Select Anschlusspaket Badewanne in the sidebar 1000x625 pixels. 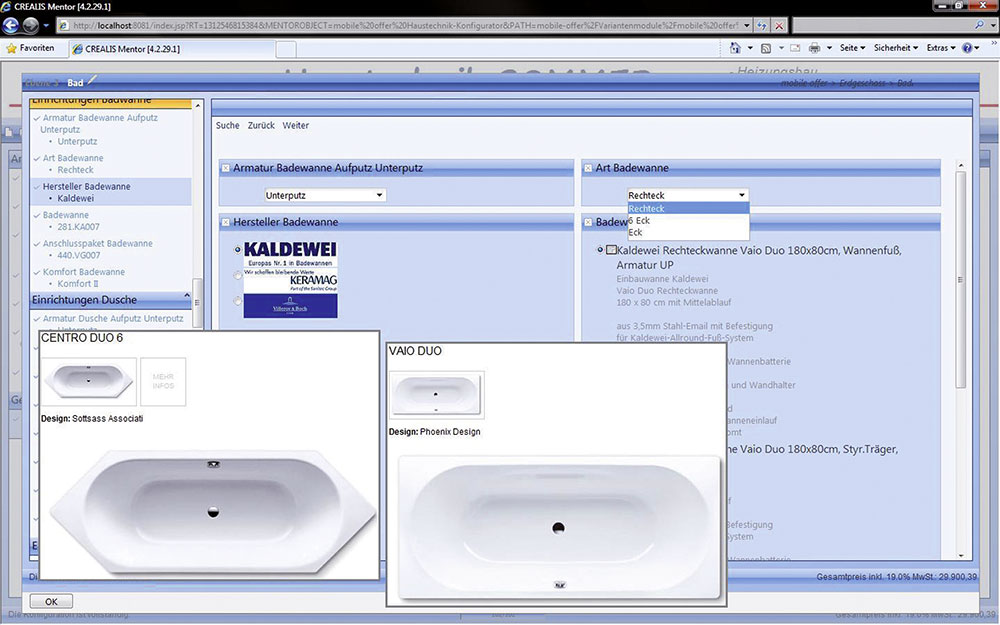tap(98, 244)
